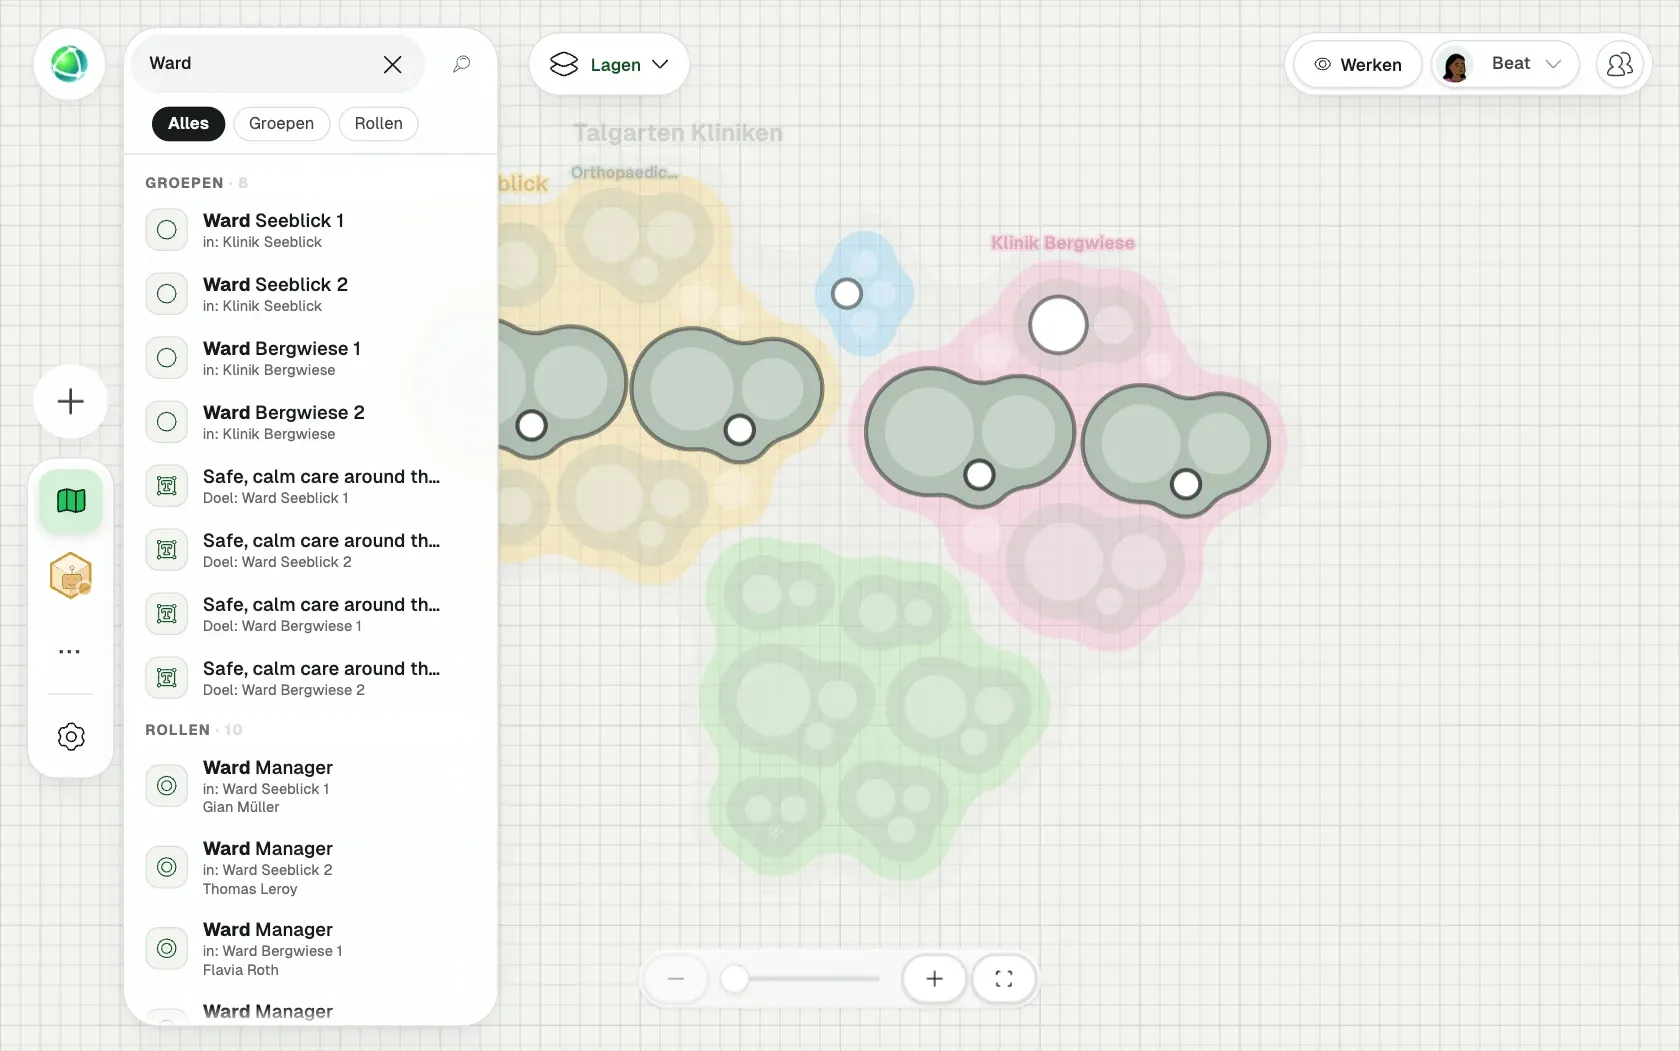The width and height of the screenshot is (1680, 1051).
Task: Open the Lagen layers dropdown
Action: 609,64
